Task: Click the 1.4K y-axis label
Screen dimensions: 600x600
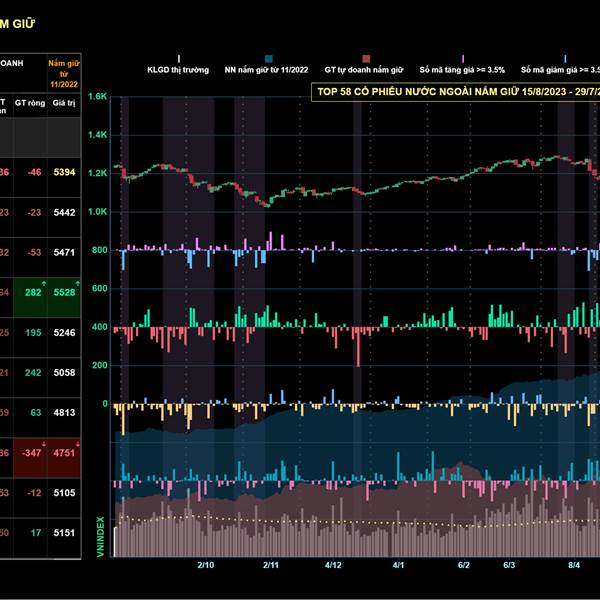Action: (x=98, y=135)
